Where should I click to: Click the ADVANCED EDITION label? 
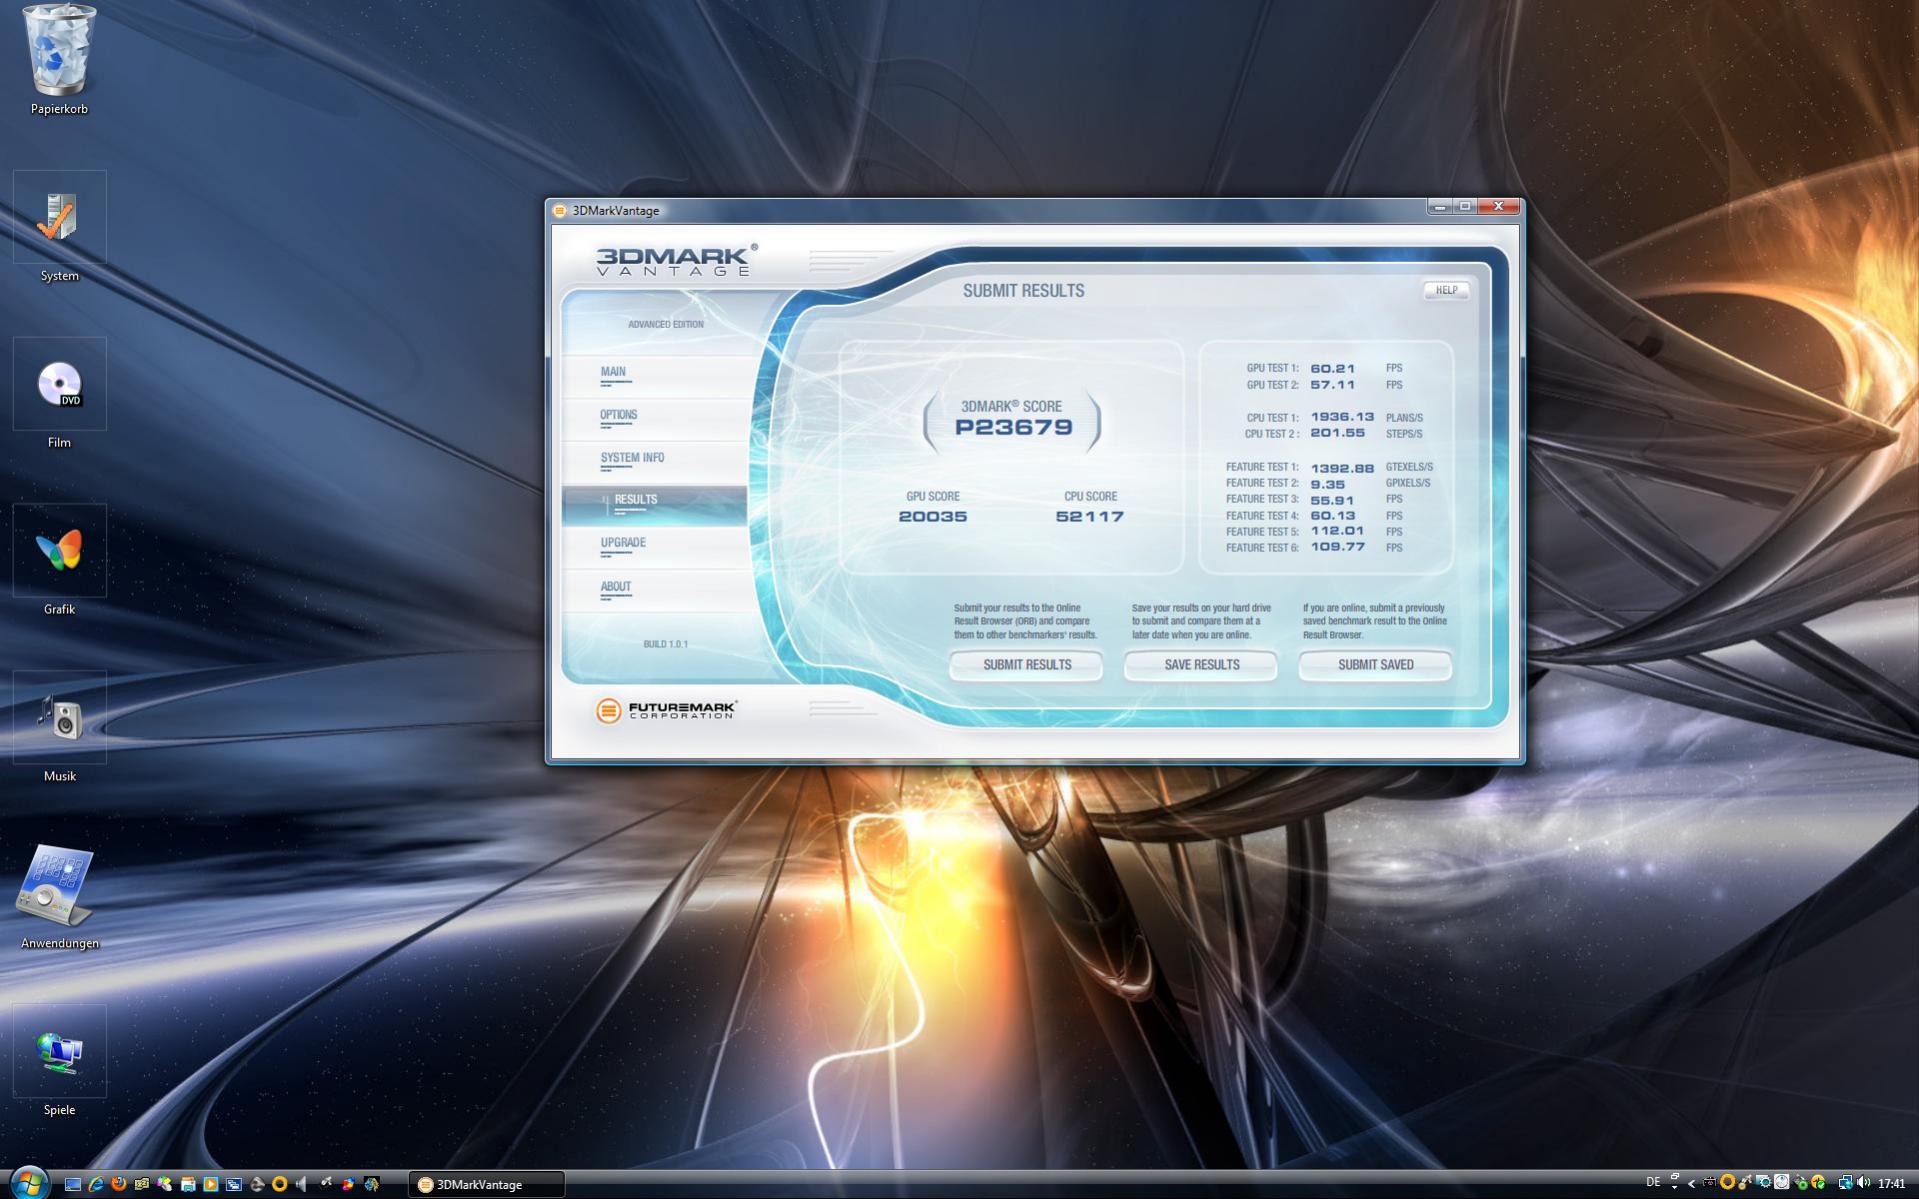pos(665,324)
